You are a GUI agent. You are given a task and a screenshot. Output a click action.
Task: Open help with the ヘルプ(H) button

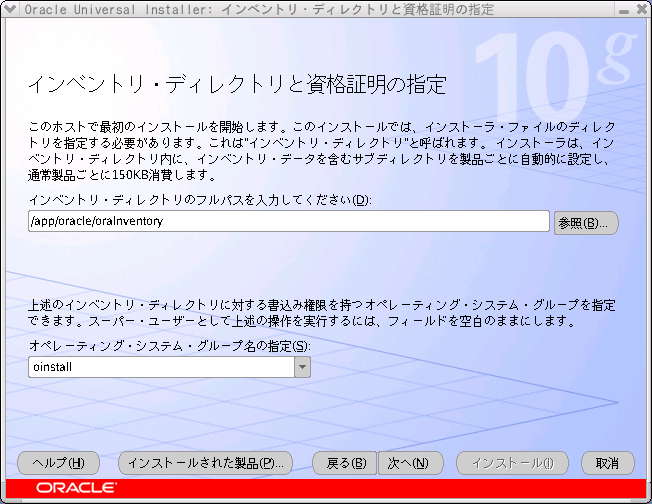click(59, 463)
